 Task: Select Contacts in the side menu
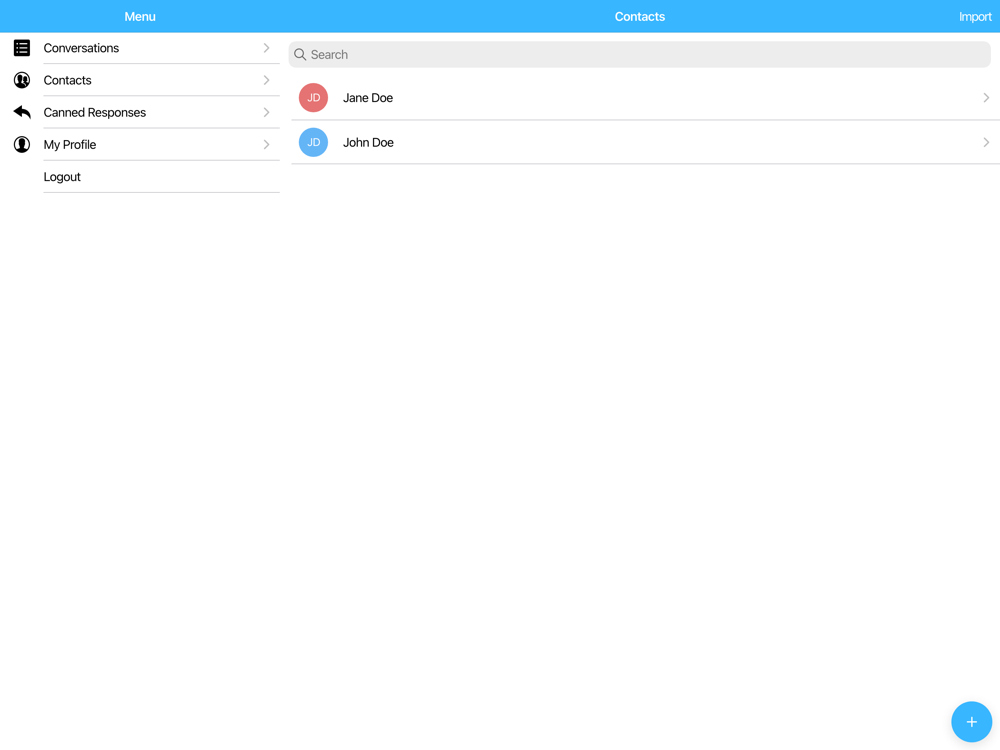point(67,80)
